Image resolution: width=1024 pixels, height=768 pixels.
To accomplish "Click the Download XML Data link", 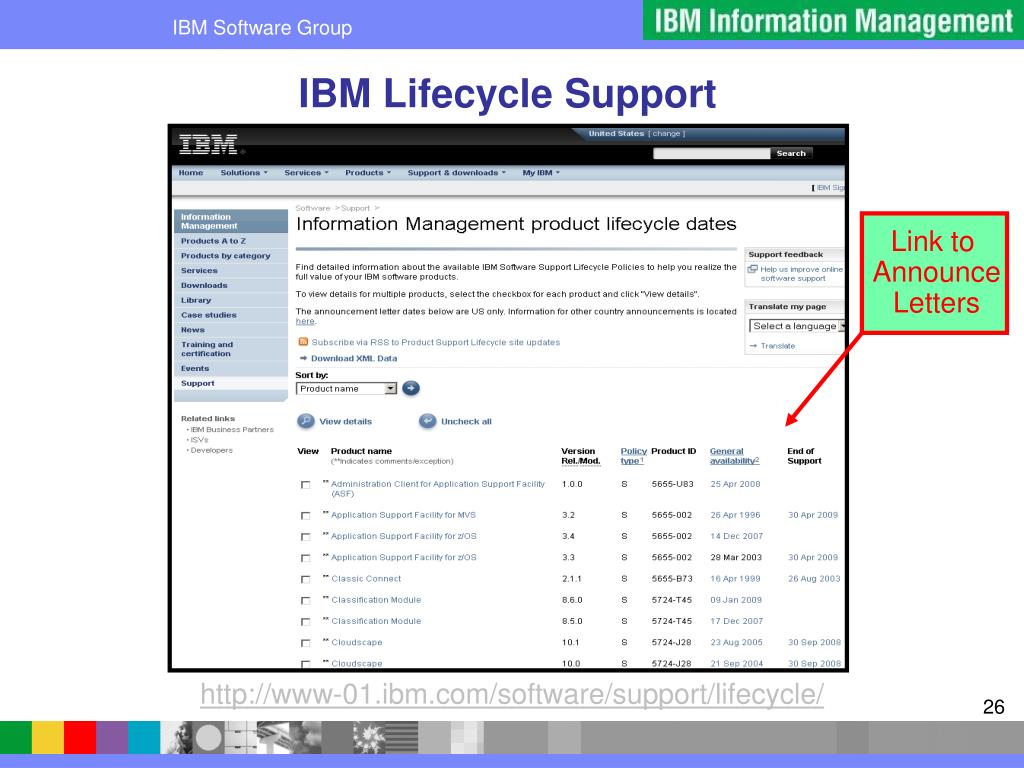I will [354, 359].
